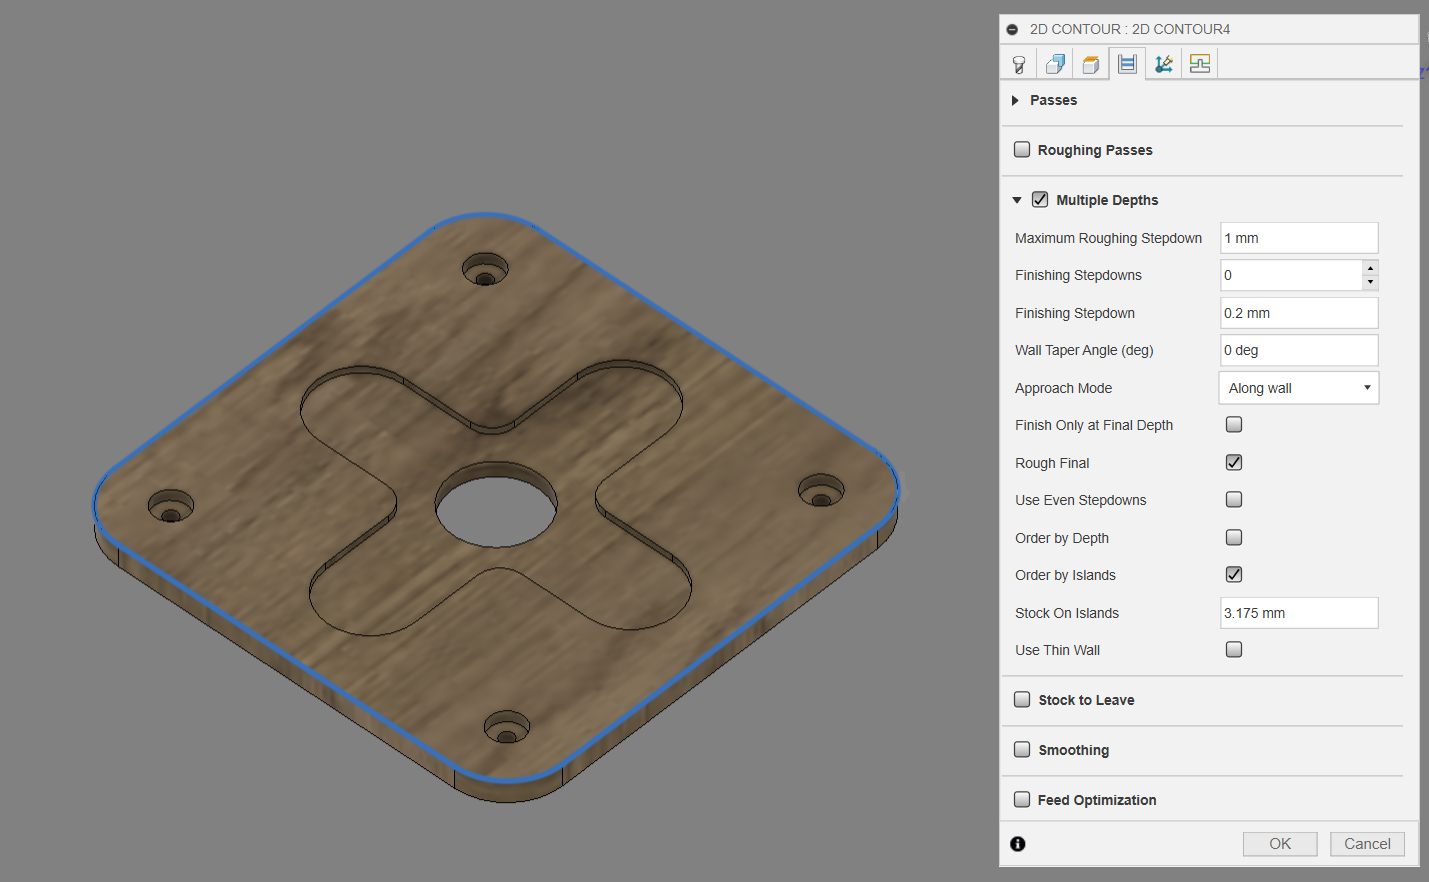Select the center circular hole in model

[x=496, y=505]
